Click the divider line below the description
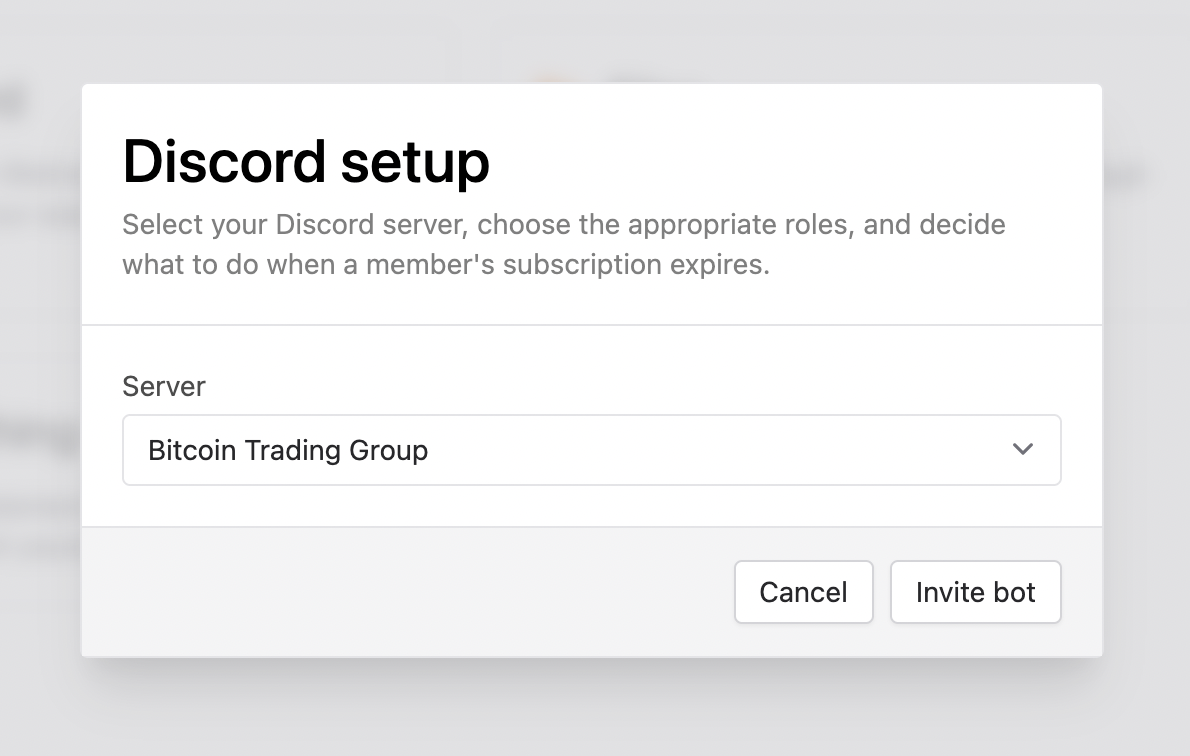Screen dimensions: 1190x756 [x=591, y=324]
